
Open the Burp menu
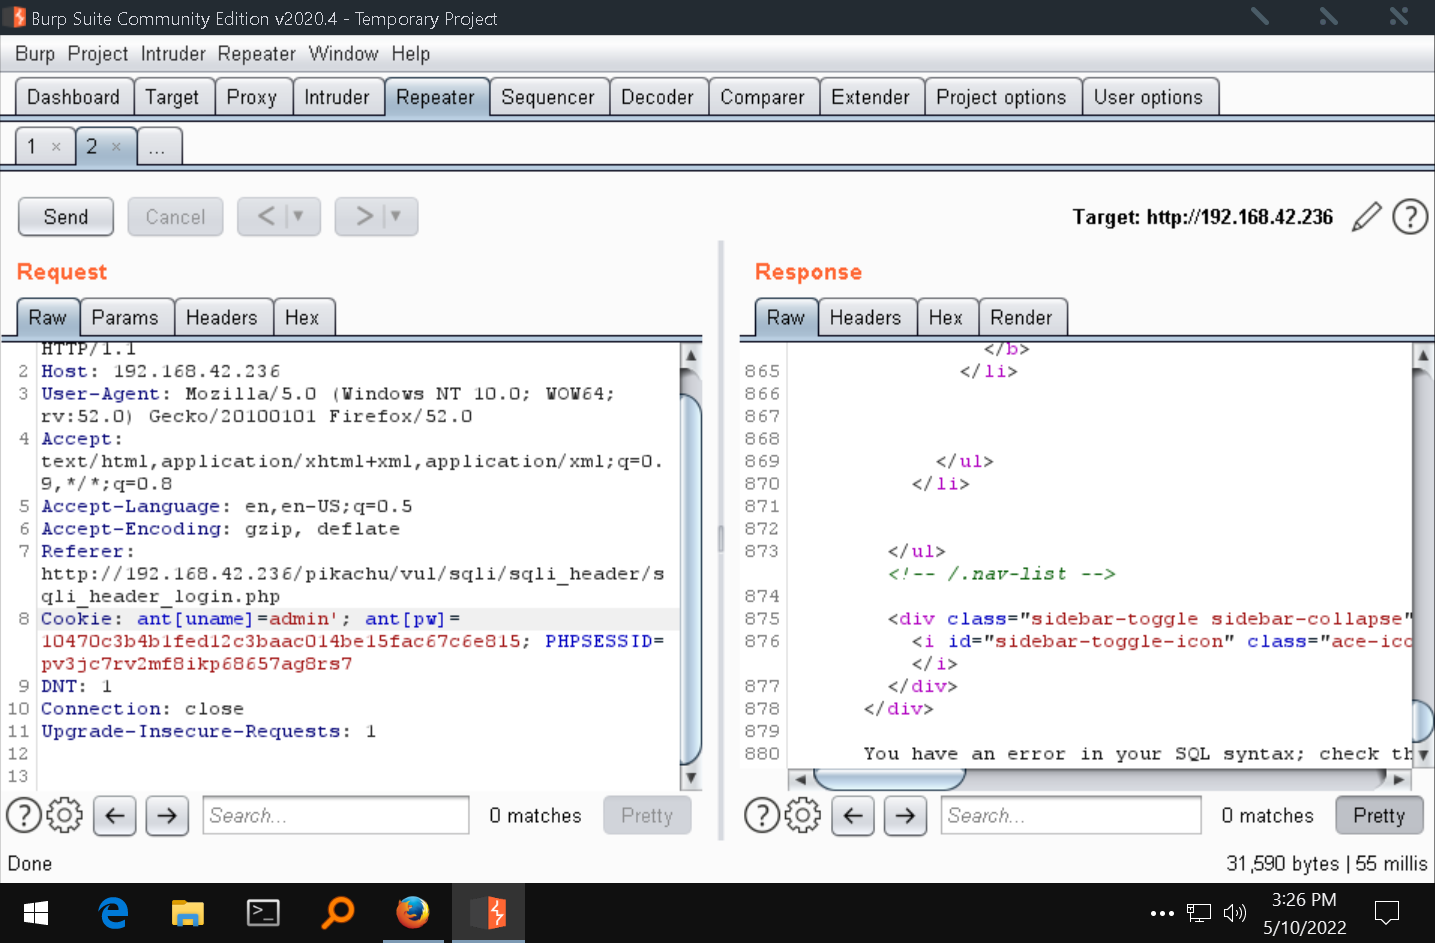35,54
